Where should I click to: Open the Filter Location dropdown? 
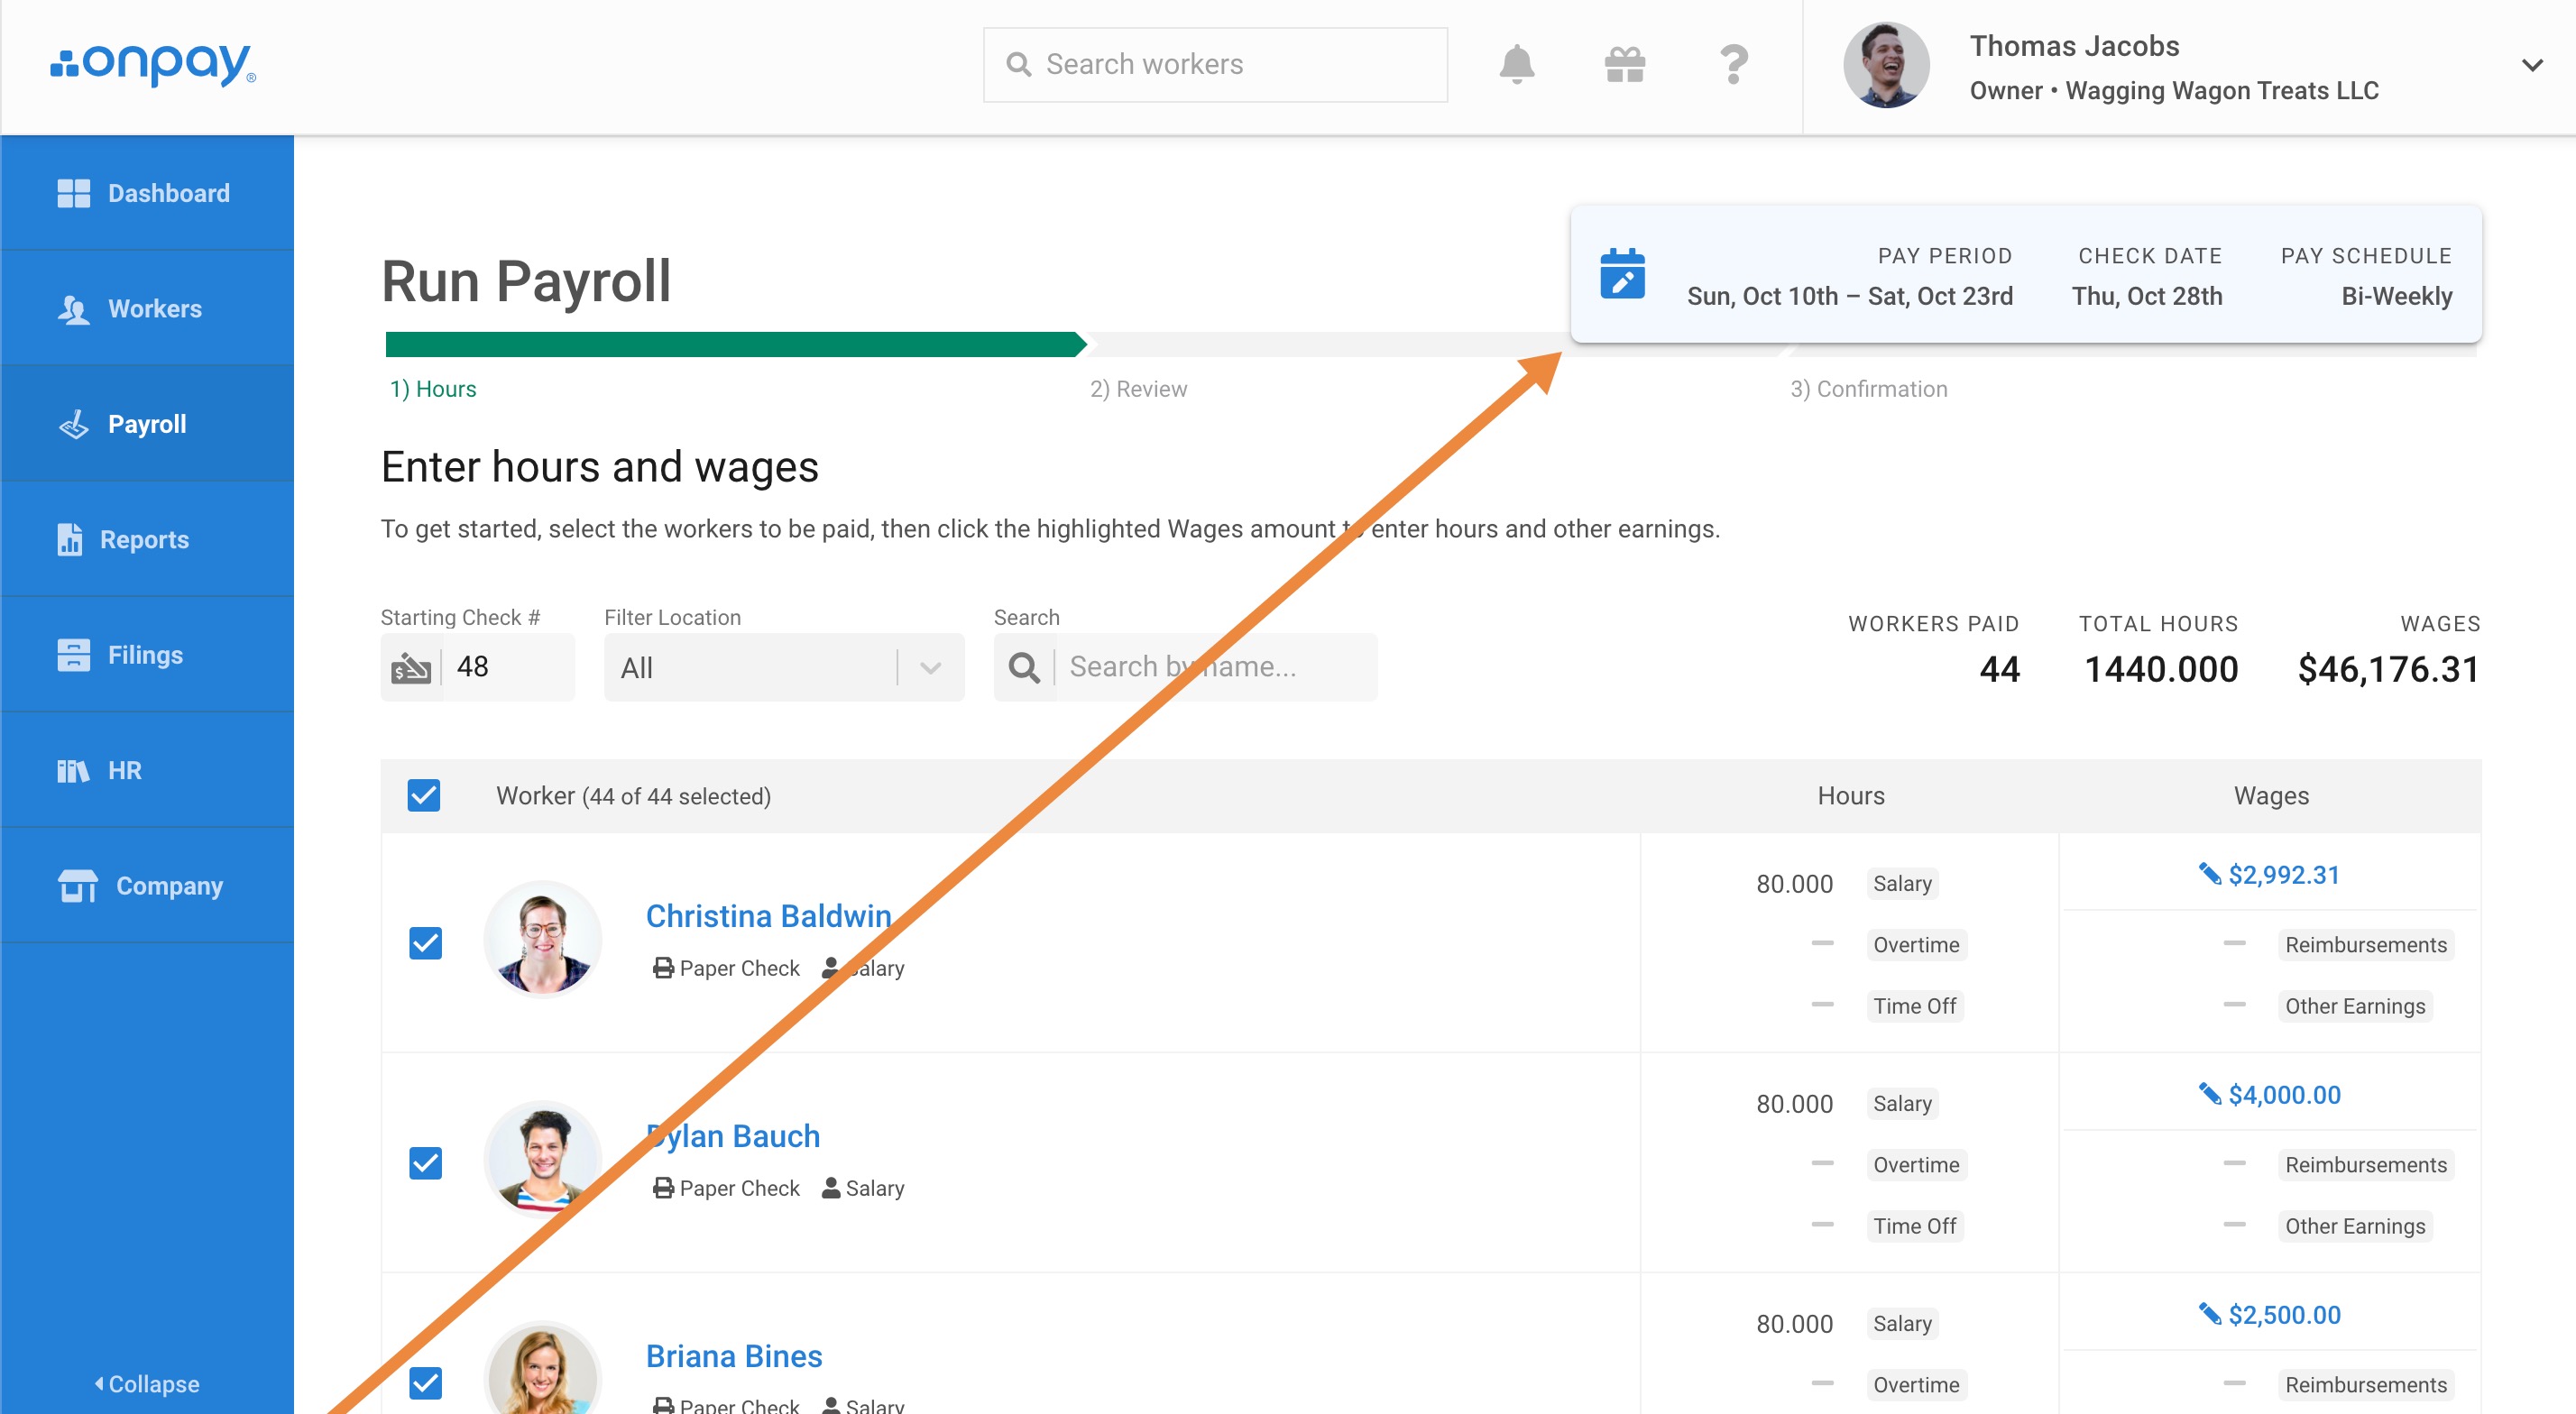click(783, 667)
